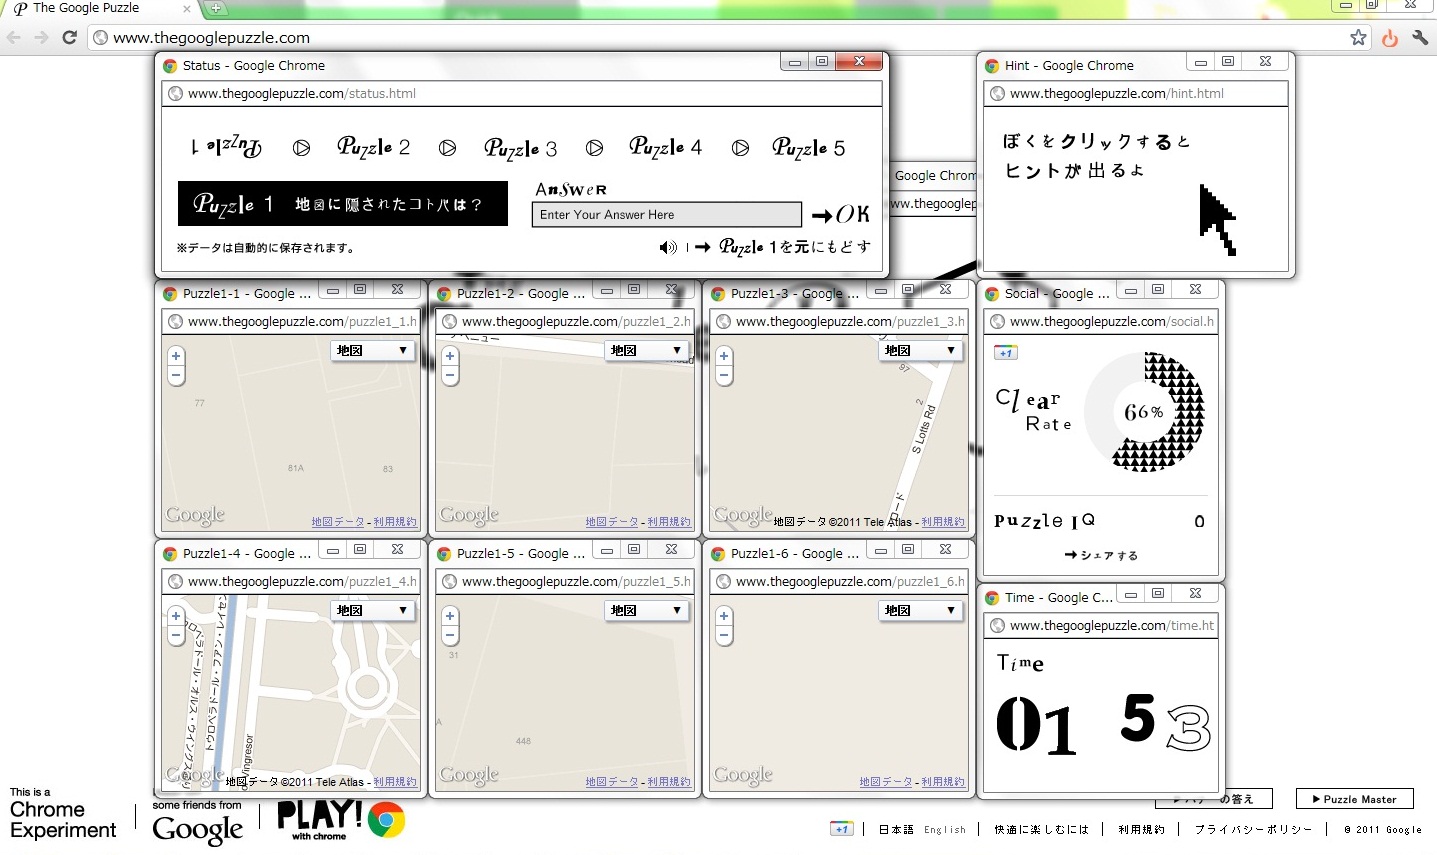The height and width of the screenshot is (855, 1437).
Task: Zoom in on the Puzzle1-1 map
Action: coord(176,356)
